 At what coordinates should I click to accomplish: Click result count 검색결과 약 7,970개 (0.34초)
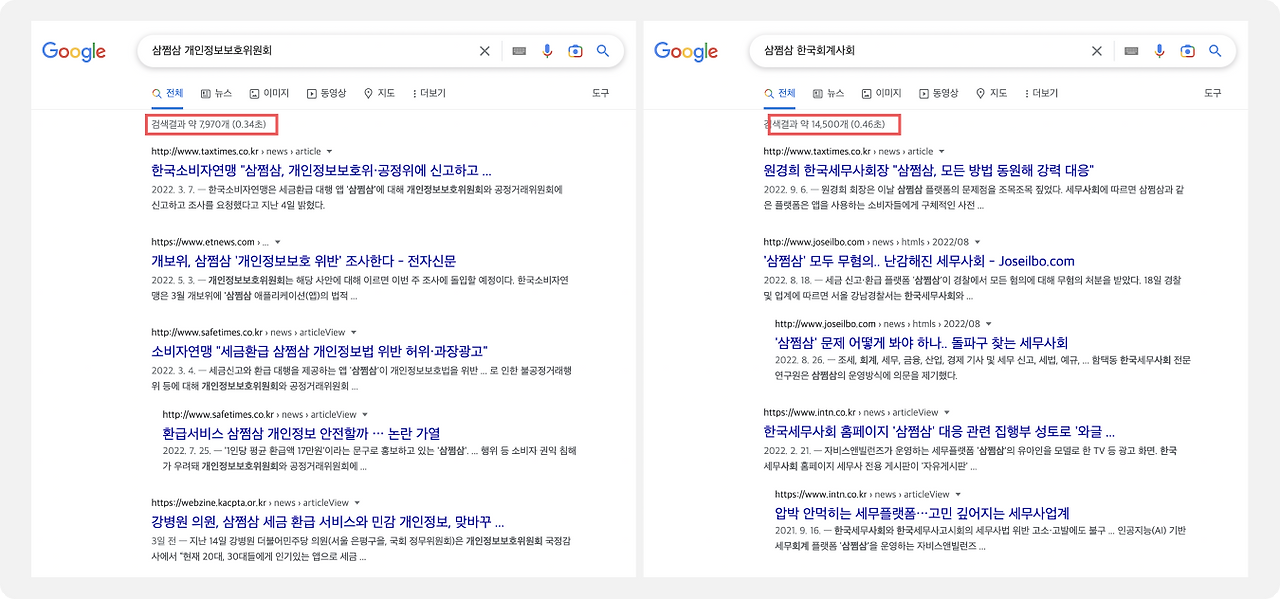click(208, 125)
